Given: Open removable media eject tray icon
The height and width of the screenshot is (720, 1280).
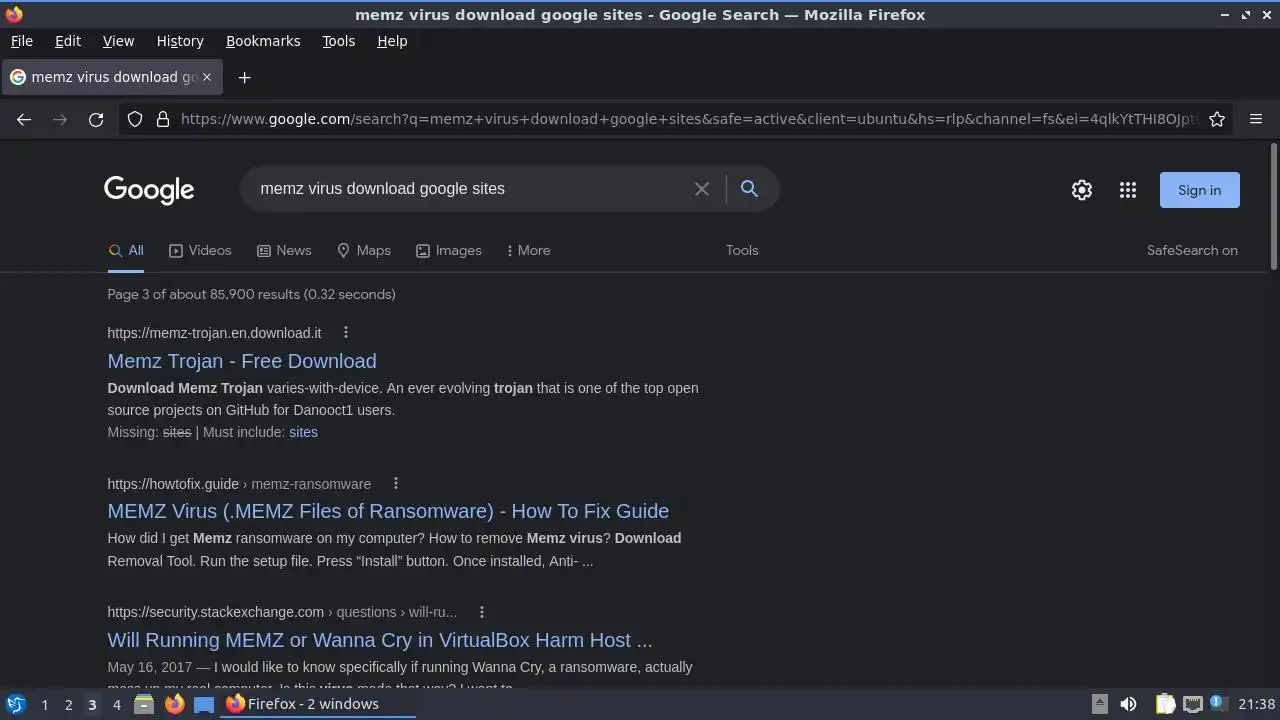Looking at the screenshot, I should [1099, 704].
